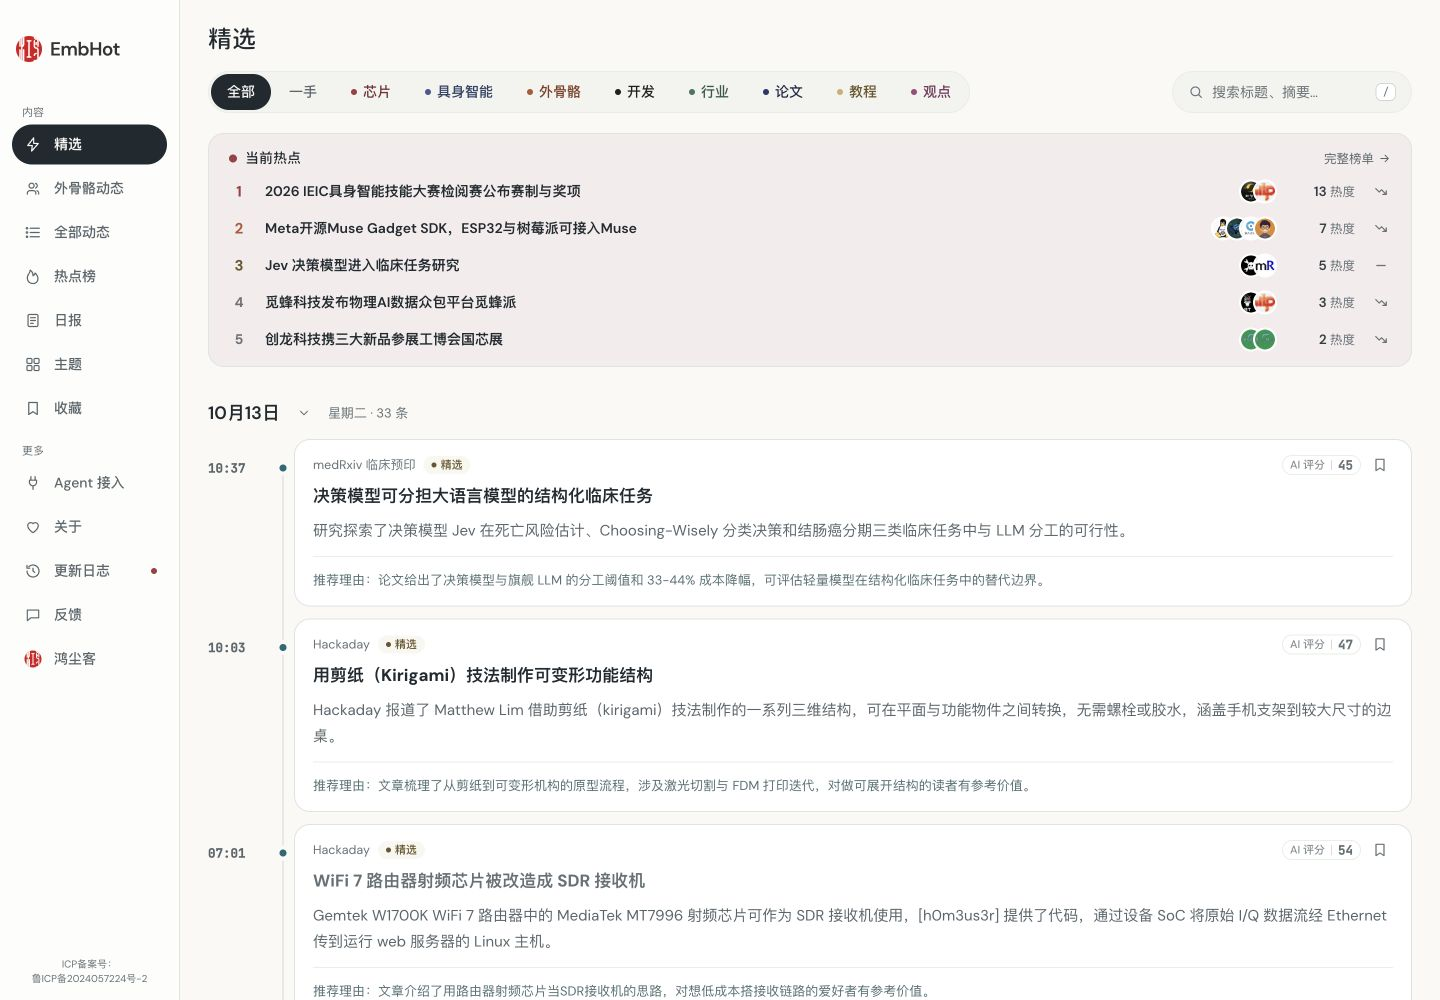This screenshot has height=1000, width=1440.
Task: Bookmark the 决策模型 medRxiv article
Action: [x=1380, y=465]
